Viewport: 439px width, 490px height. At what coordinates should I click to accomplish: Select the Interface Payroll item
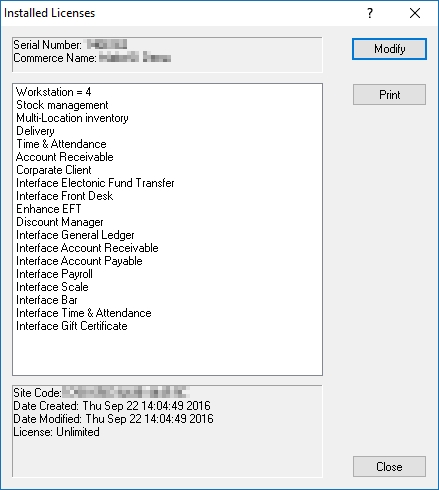(x=54, y=274)
